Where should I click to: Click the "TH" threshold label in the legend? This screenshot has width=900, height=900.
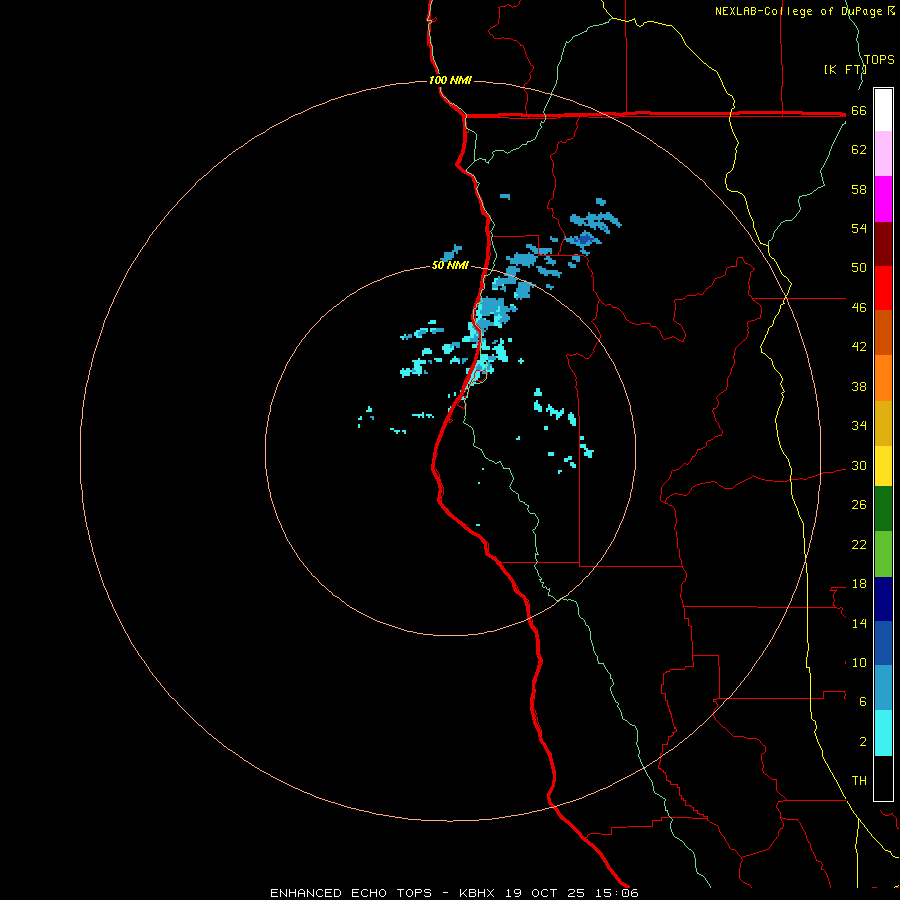[859, 781]
